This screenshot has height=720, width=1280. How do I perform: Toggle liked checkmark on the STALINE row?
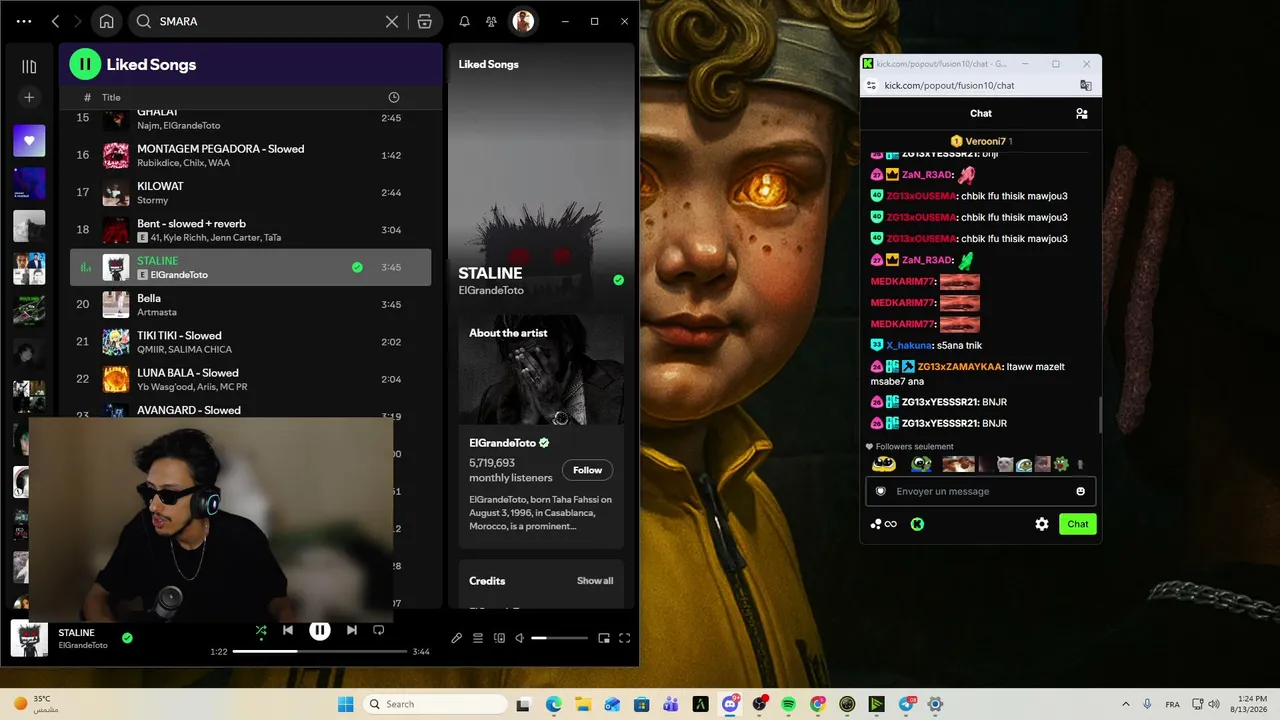357,267
